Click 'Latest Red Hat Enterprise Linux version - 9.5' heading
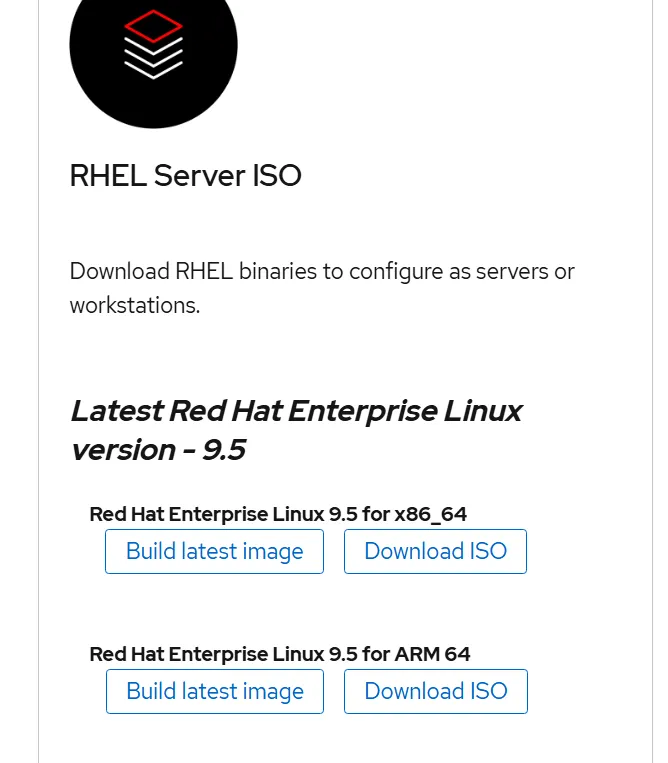The width and height of the screenshot is (668, 763). click(x=296, y=430)
